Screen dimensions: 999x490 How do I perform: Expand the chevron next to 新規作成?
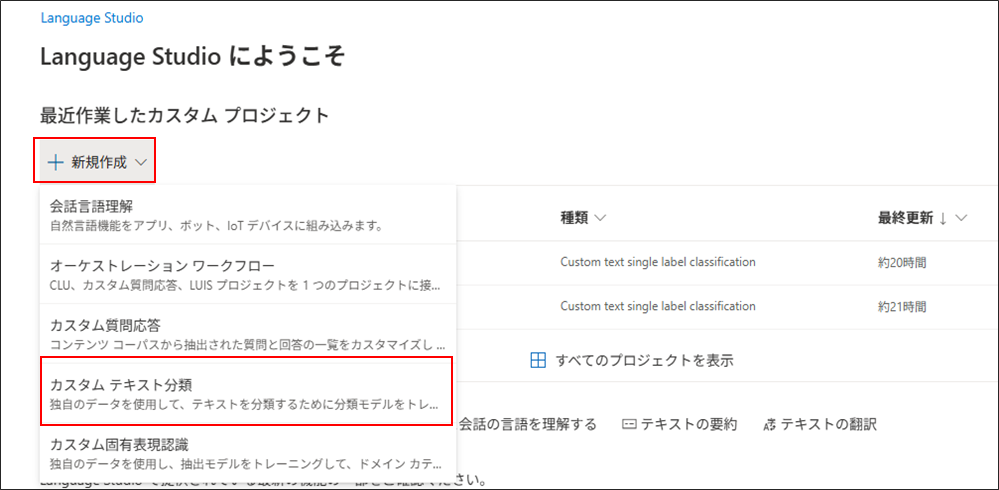point(141,163)
